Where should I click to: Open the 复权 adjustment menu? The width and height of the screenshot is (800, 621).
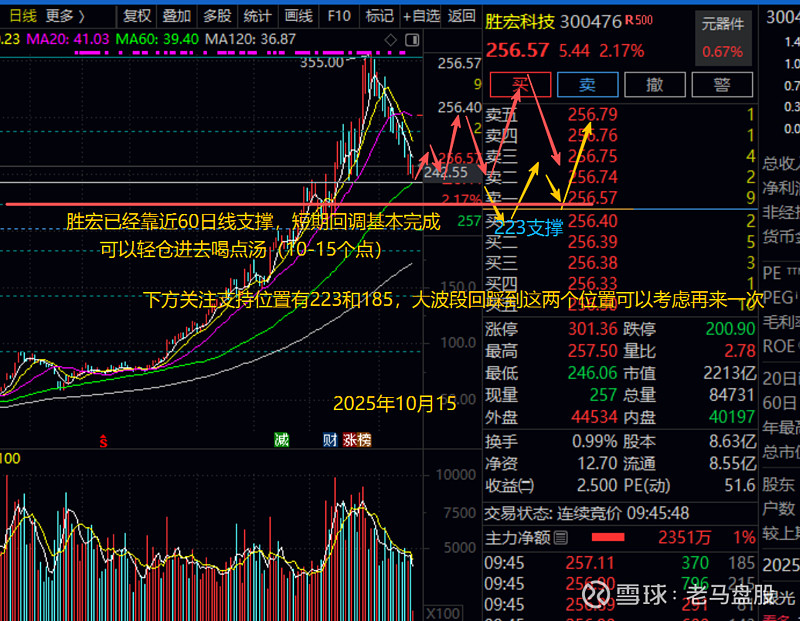point(137,16)
